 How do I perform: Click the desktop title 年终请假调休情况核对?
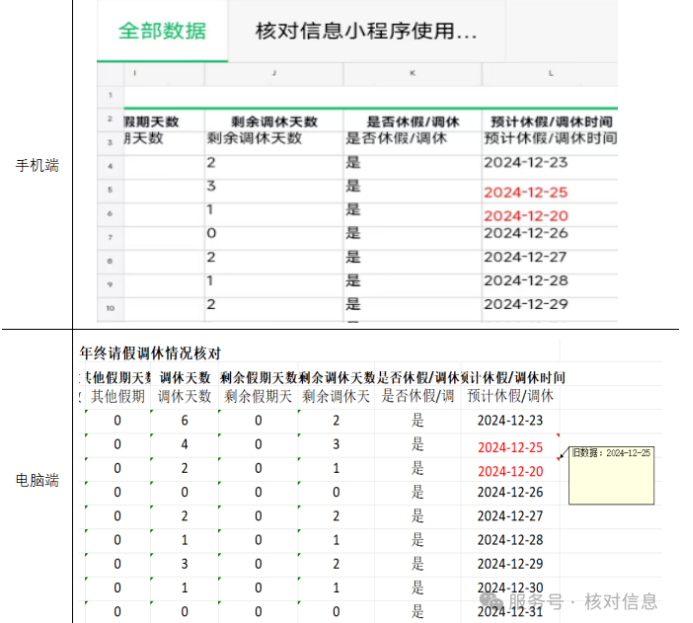point(150,353)
